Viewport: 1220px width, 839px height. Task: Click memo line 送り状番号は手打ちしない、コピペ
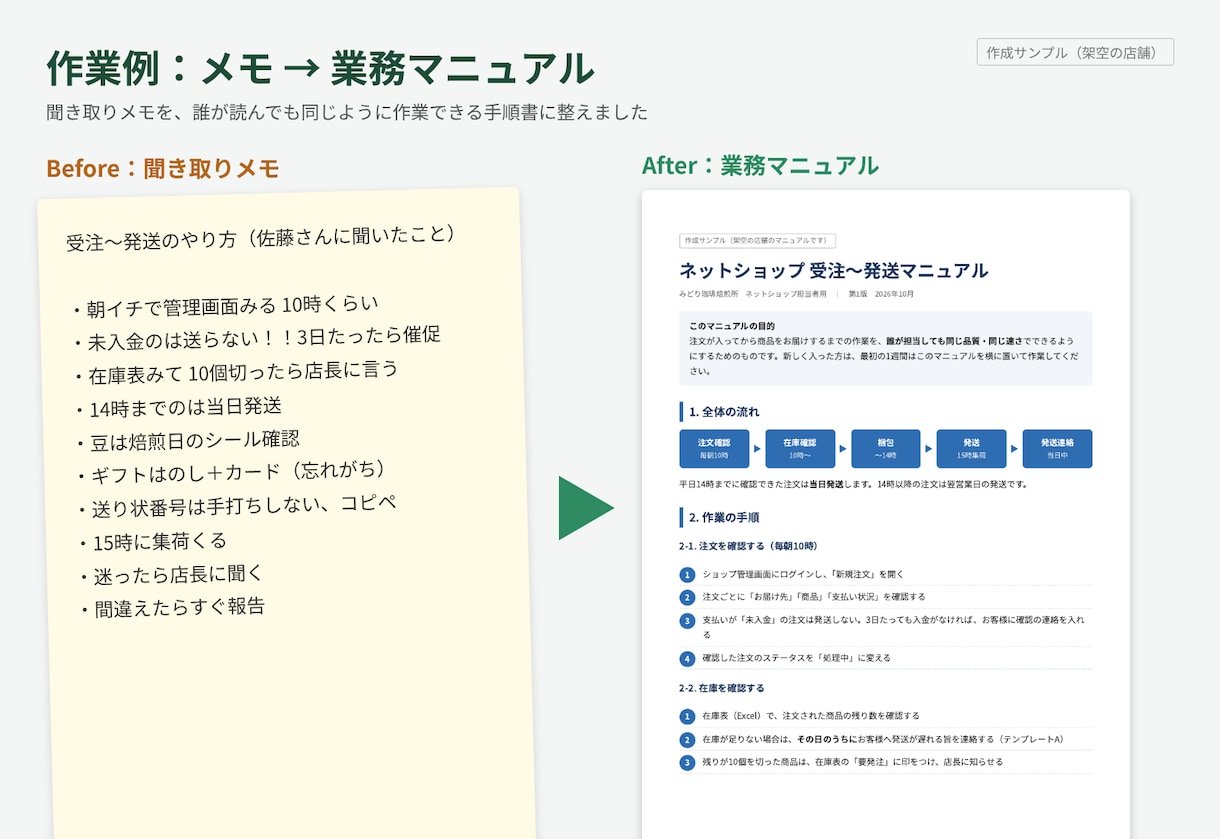[x=237, y=505]
